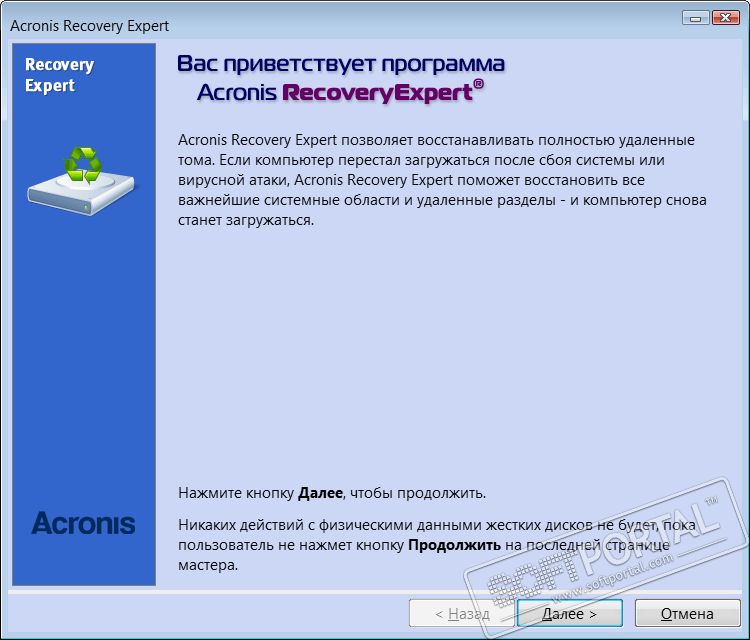The height and width of the screenshot is (640, 750).
Task: Minimize the Acronis Recovery Expert window
Action: click(695, 18)
